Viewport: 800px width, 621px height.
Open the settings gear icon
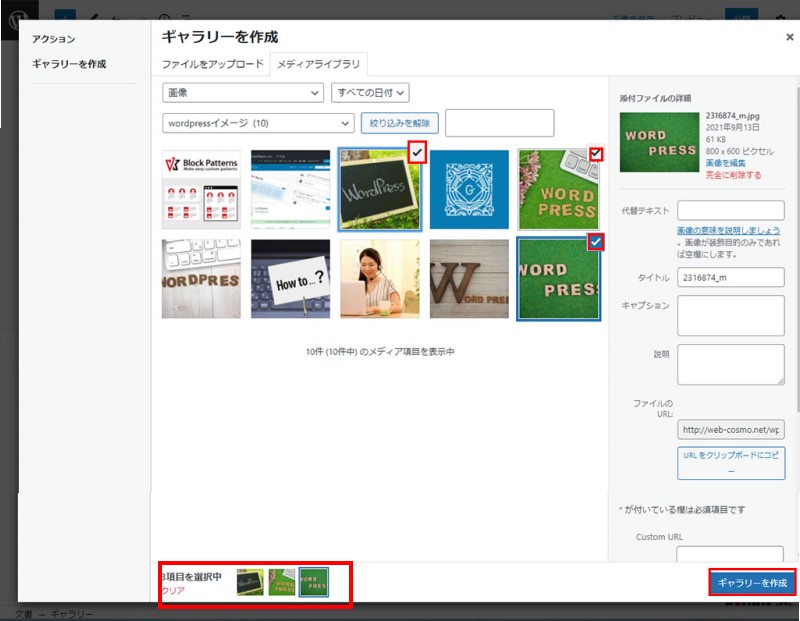780,18
